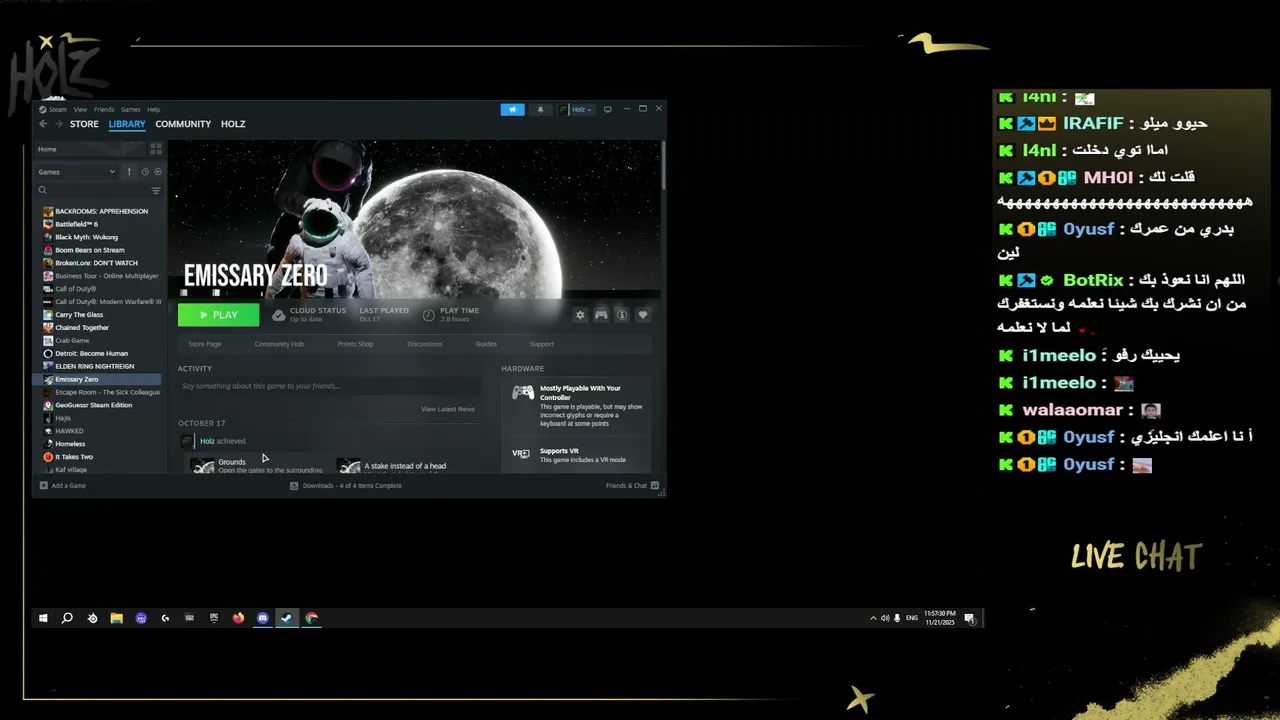
Task: Click the Steam window vertical scrollbar
Action: click(662, 165)
